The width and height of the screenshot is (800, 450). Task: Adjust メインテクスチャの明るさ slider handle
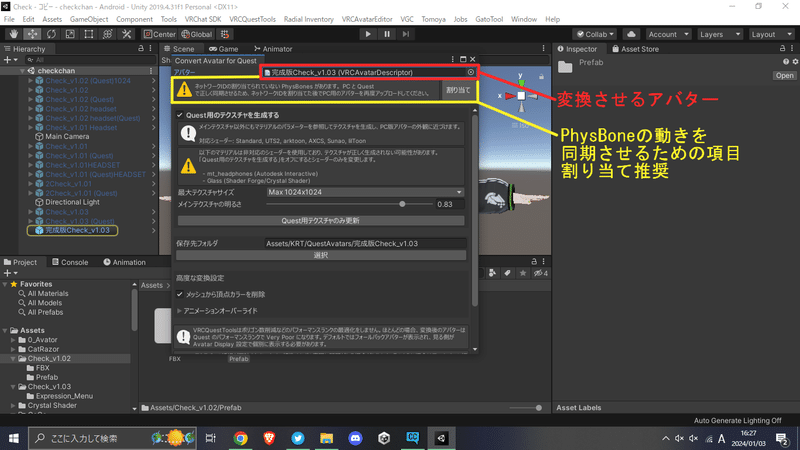click(402, 204)
